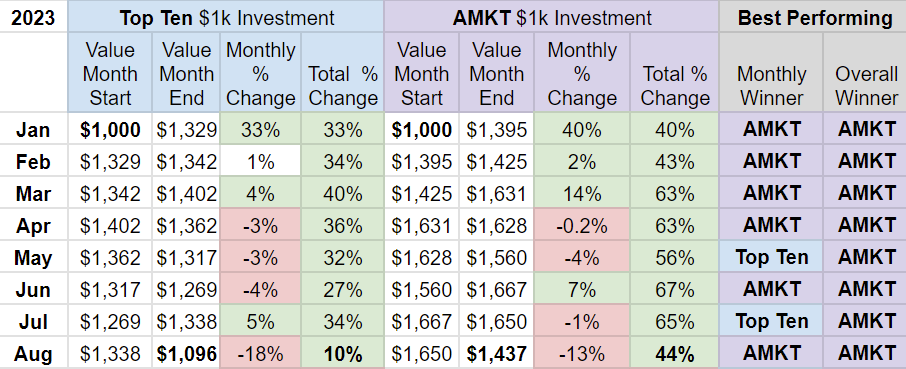Click AMKT January 40% monthly change cell
This screenshot has width=906, height=369.
pos(582,129)
